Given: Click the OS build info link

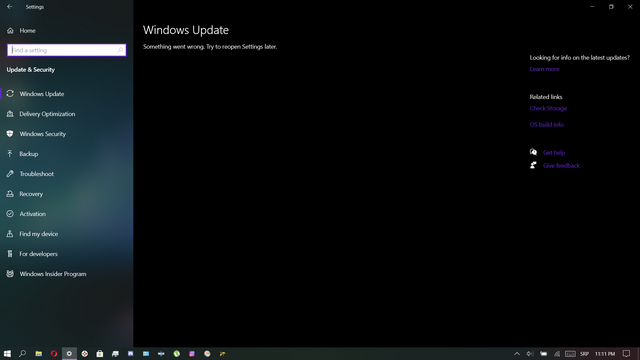Looking at the screenshot, I should (x=547, y=124).
